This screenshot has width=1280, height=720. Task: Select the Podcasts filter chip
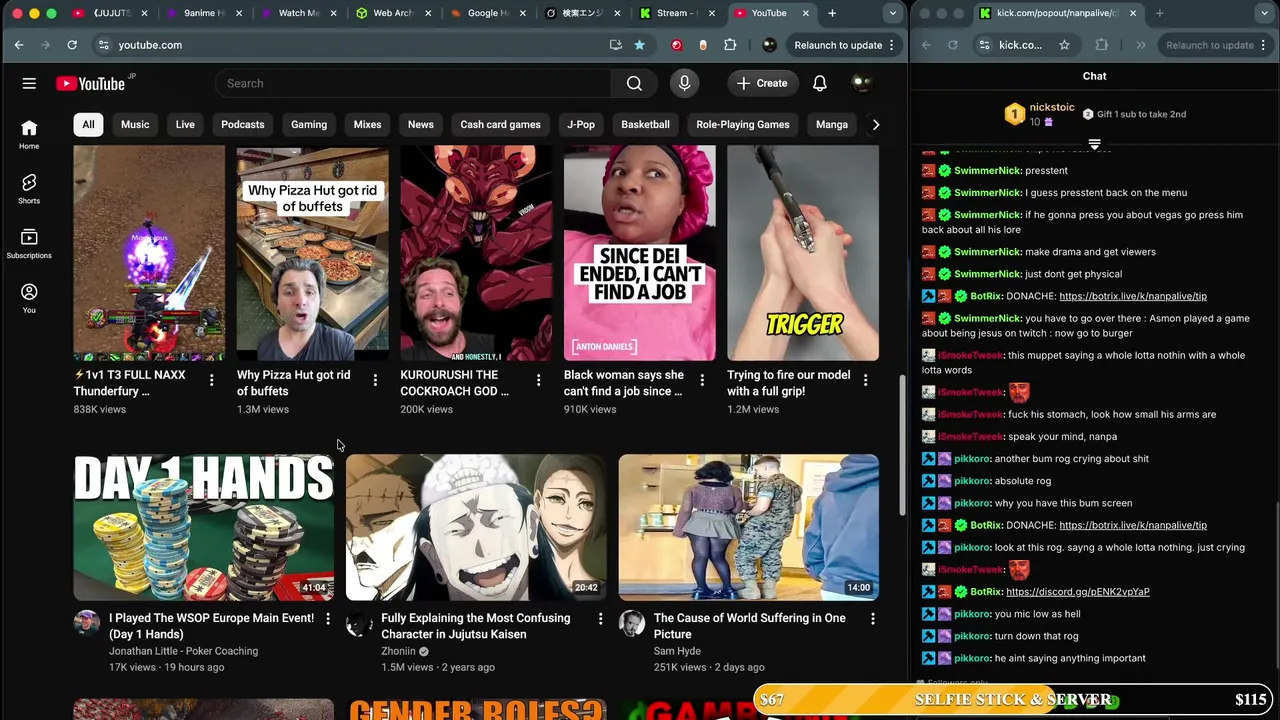243,125
